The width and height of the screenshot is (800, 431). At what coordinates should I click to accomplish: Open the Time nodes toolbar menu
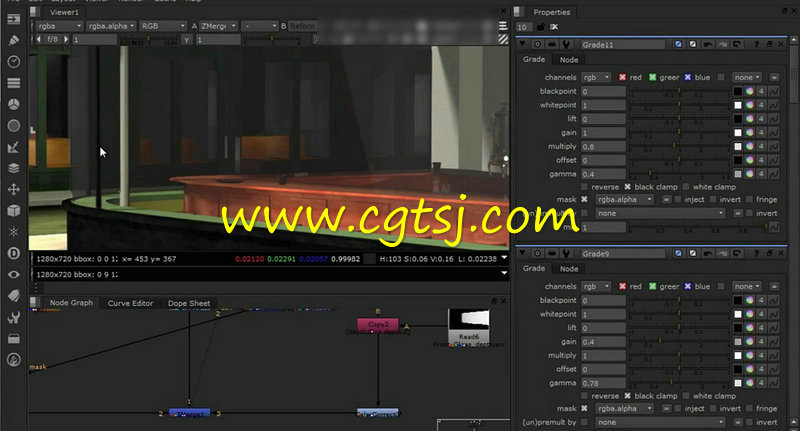pos(14,61)
